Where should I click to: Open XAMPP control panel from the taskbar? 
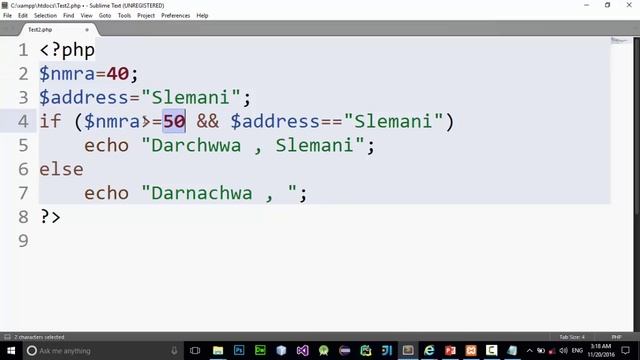[471, 351]
